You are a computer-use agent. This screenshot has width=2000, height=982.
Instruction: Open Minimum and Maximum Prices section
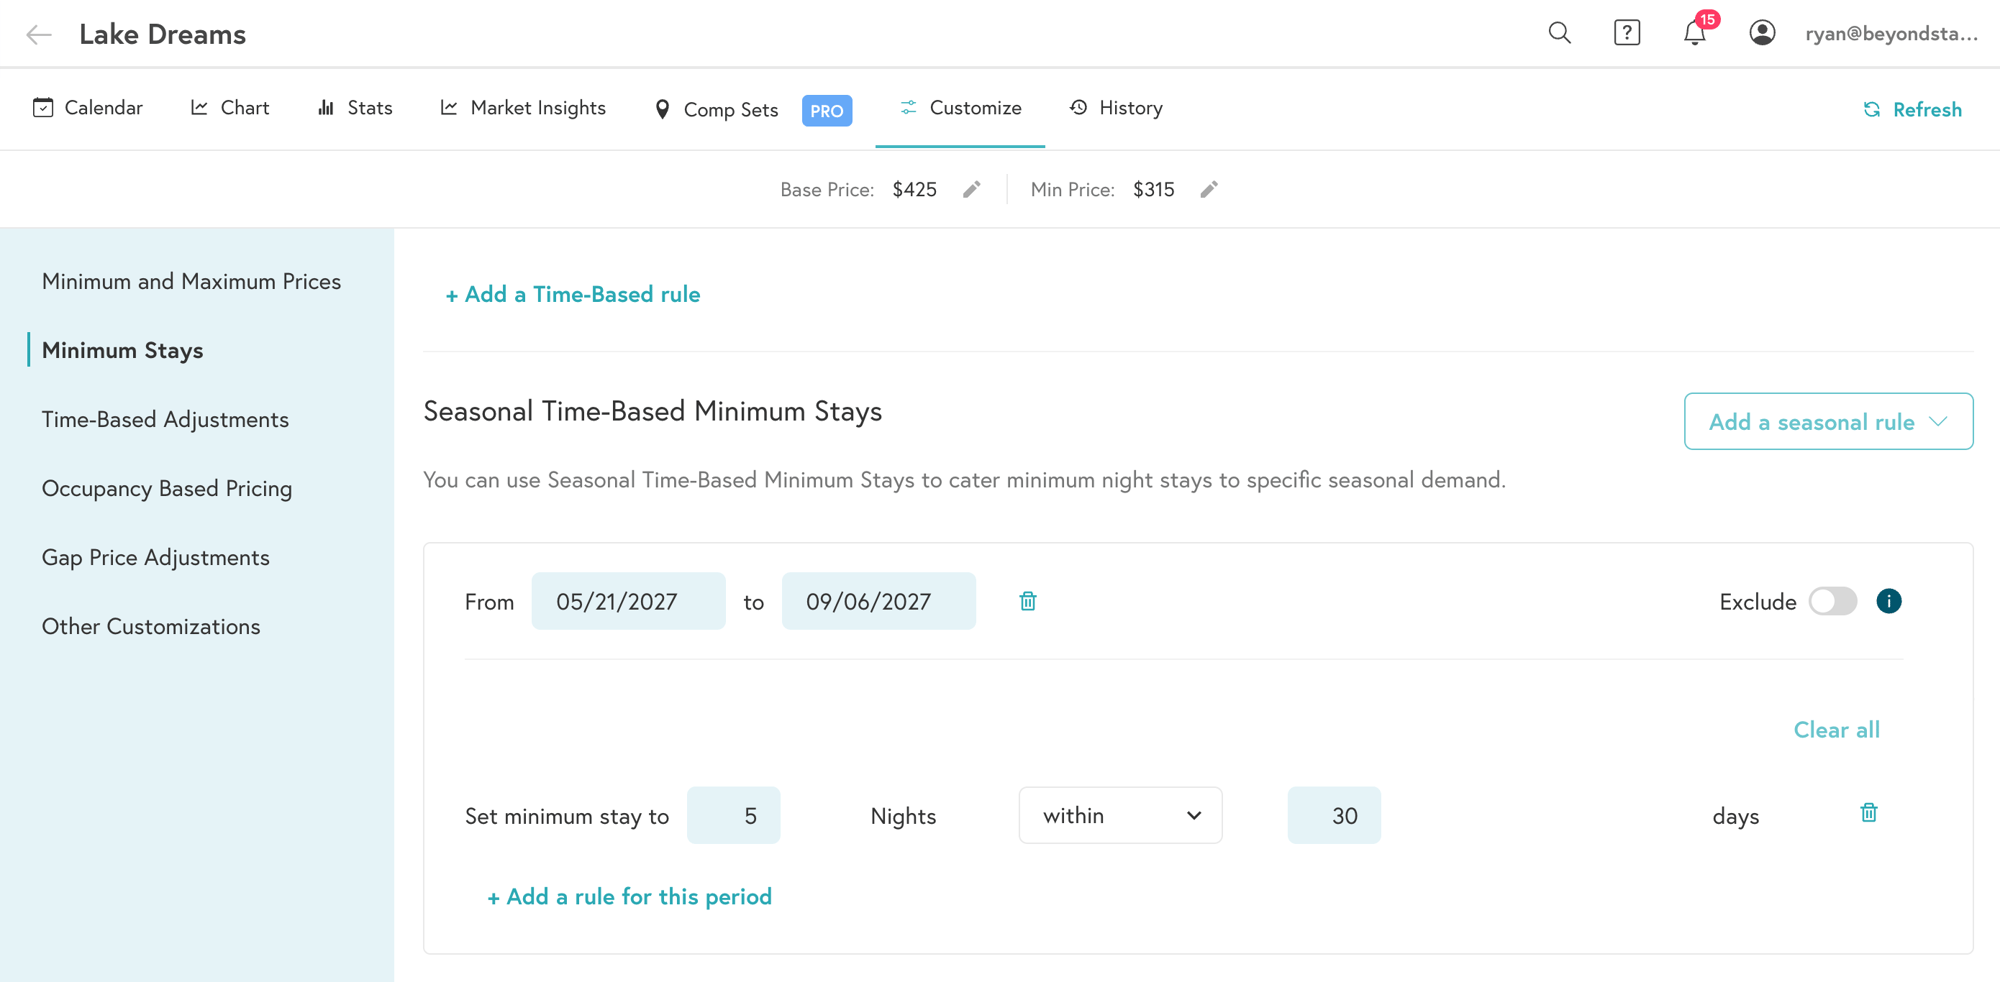coord(191,281)
